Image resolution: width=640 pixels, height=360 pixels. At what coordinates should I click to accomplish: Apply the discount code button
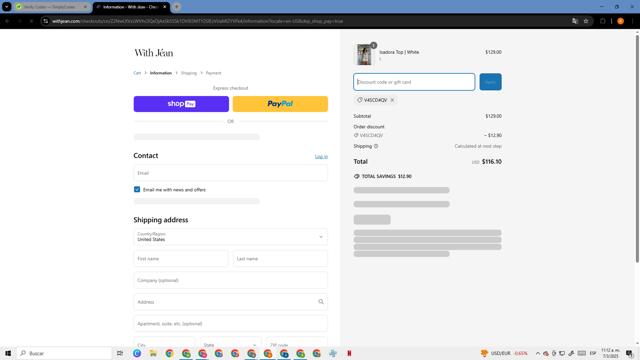tap(490, 82)
